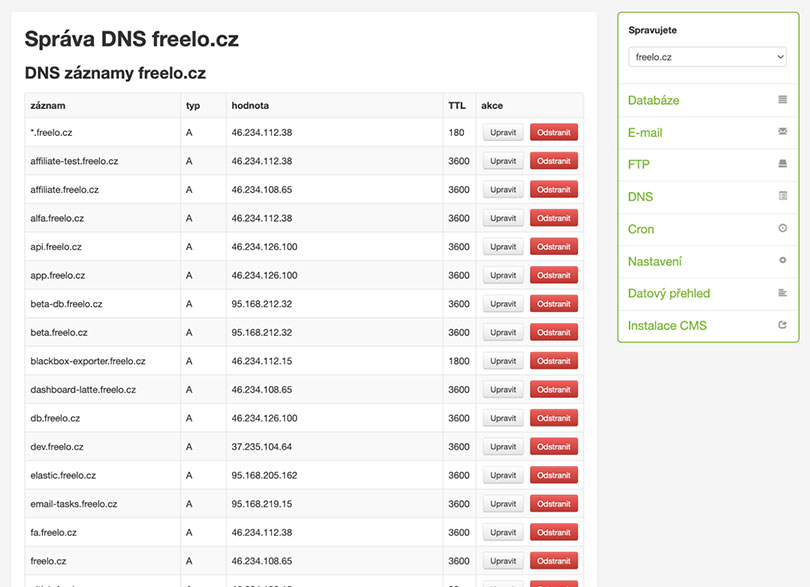Viewport: 810px width, 587px height.
Task: Click the blackbox-exporter.freelo.cz record name
Action: coord(88,361)
